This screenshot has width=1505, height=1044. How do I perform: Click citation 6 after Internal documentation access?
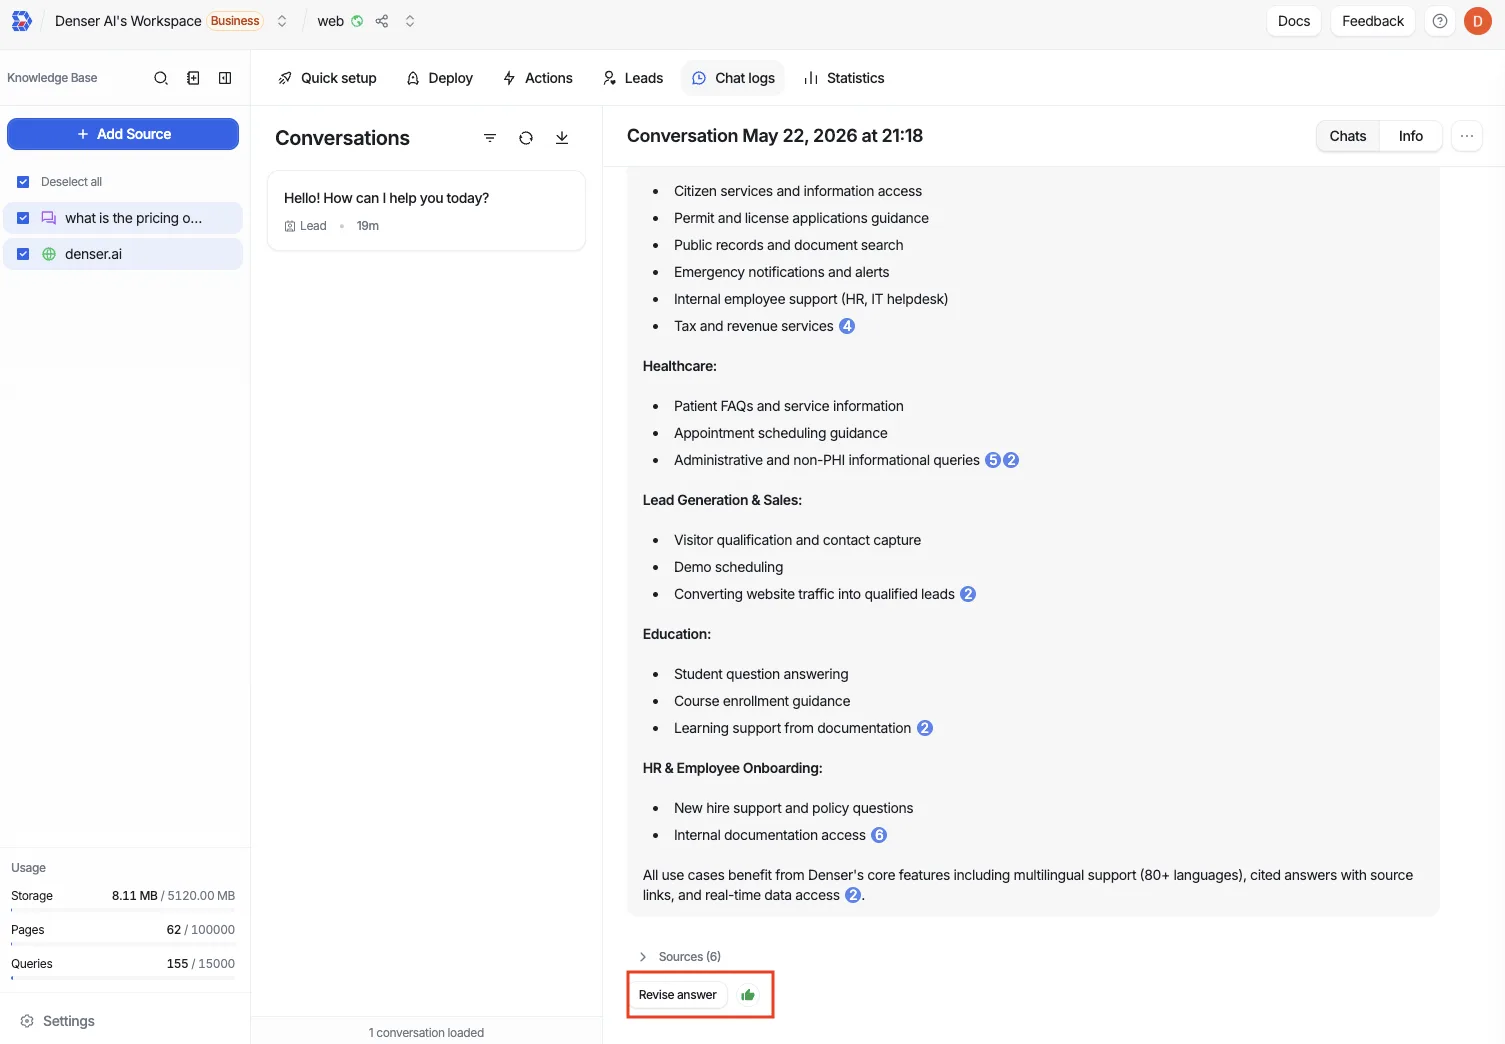(x=879, y=835)
